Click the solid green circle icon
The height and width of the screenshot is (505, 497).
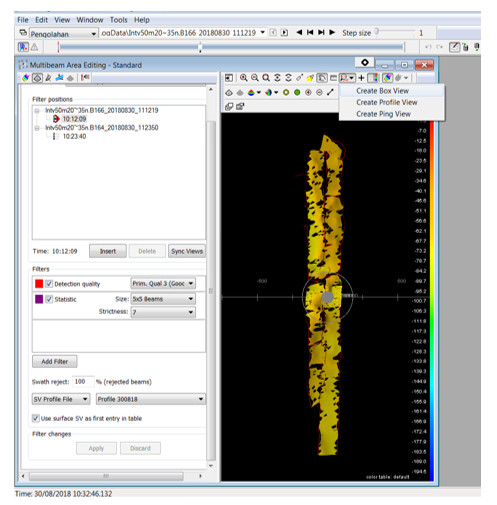tap(297, 93)
